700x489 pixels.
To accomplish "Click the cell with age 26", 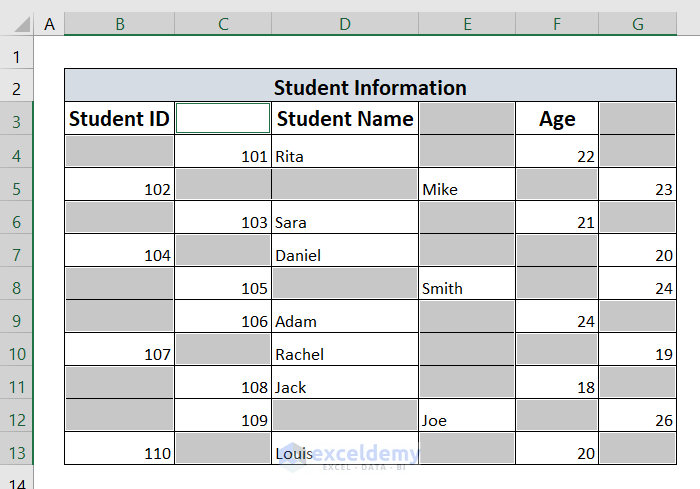I will tap(638, 420).
